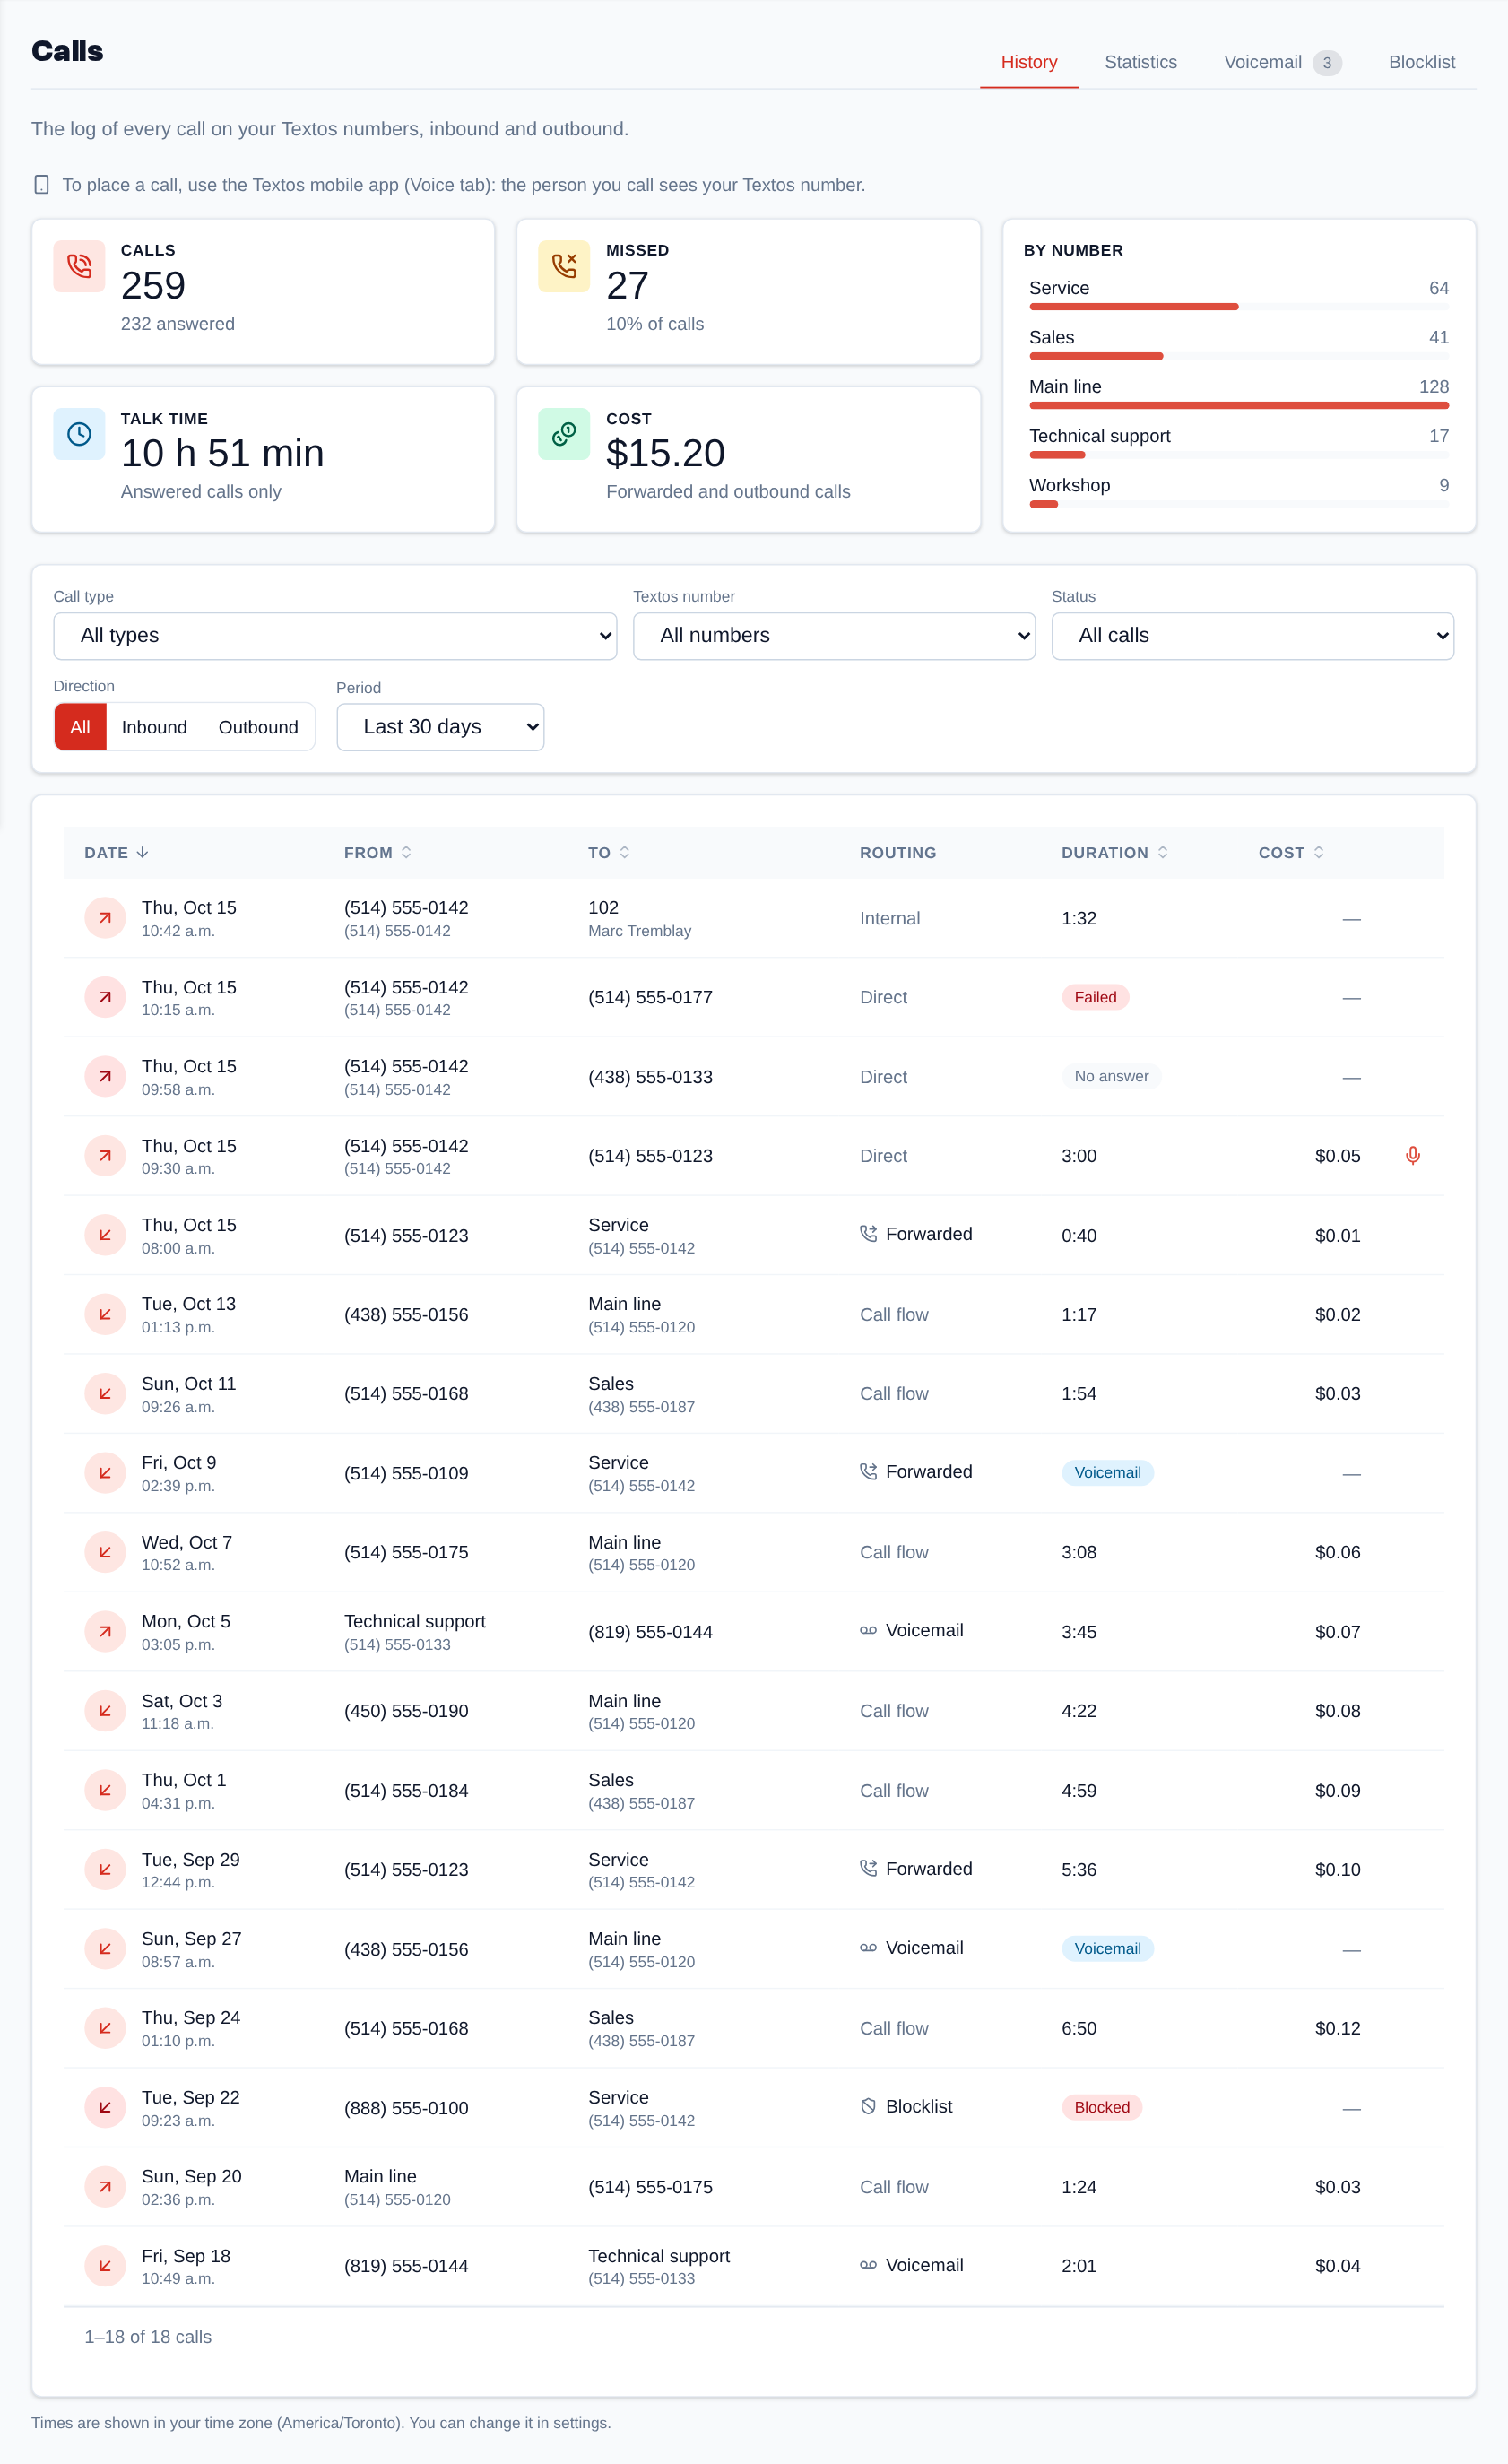The height and width of the screenshot is (2464, 1508).
Task: Click the No answer status badge
Action: pos(1111,1076)
